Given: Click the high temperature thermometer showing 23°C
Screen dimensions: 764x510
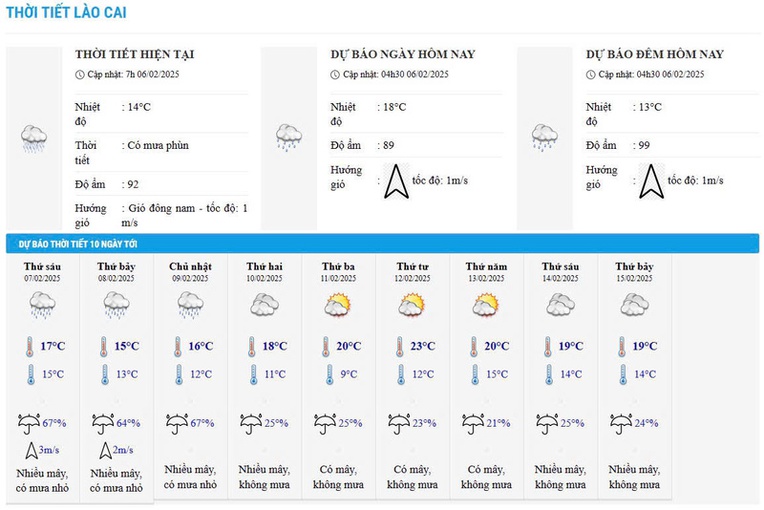Looking at the screenshot, I should (x=400, y=347).
